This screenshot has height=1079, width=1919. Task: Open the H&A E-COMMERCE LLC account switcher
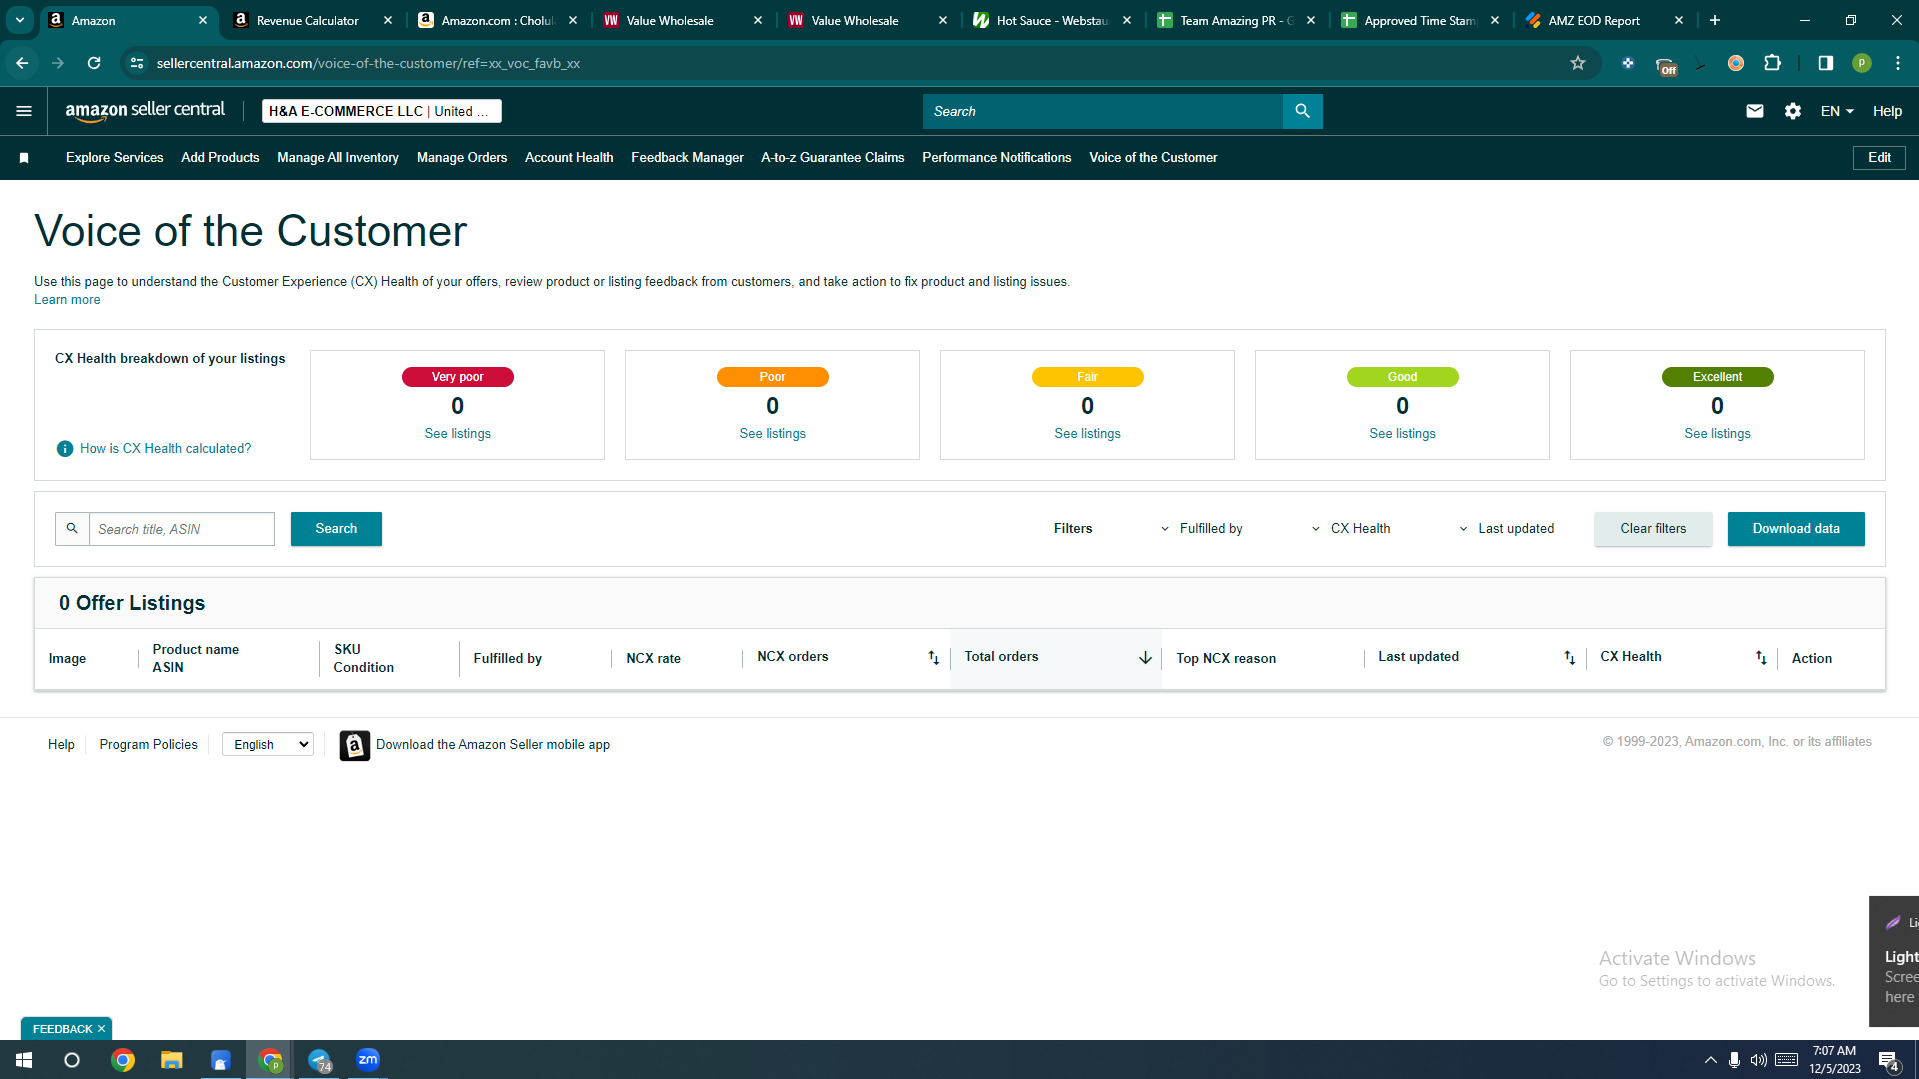(382, 111)
